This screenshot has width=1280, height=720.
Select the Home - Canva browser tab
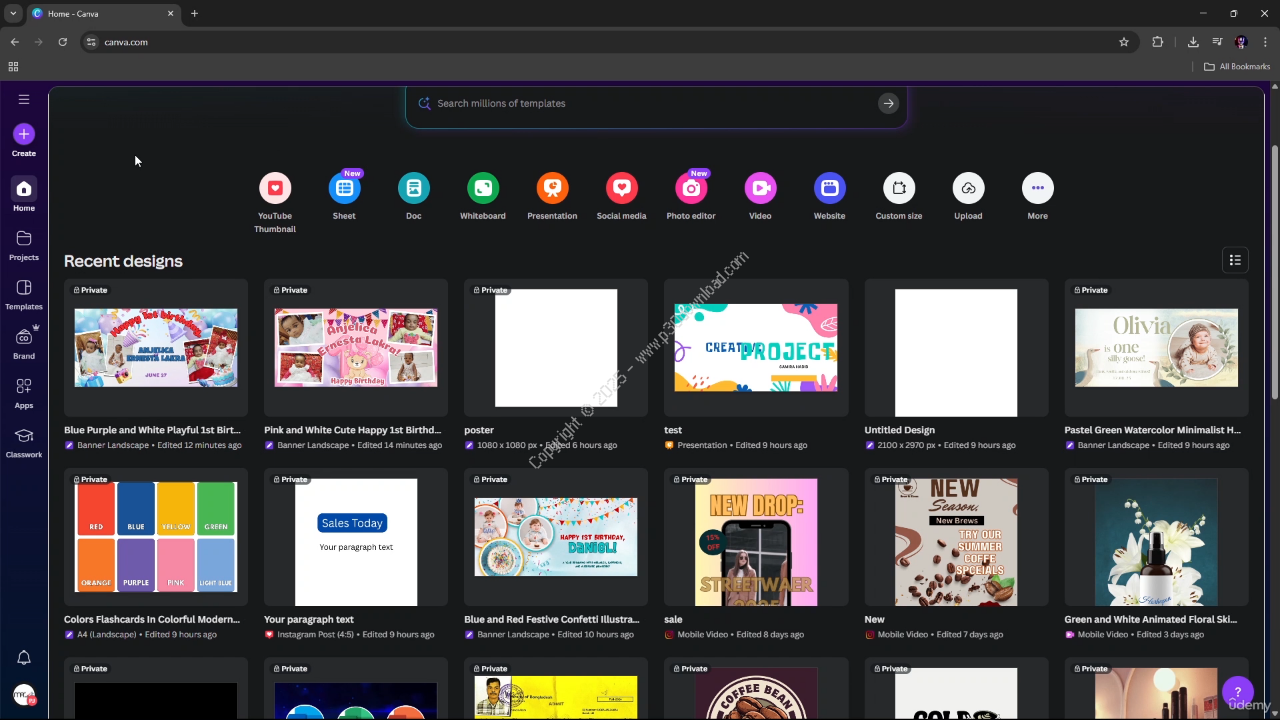click(x=102, y=13)
